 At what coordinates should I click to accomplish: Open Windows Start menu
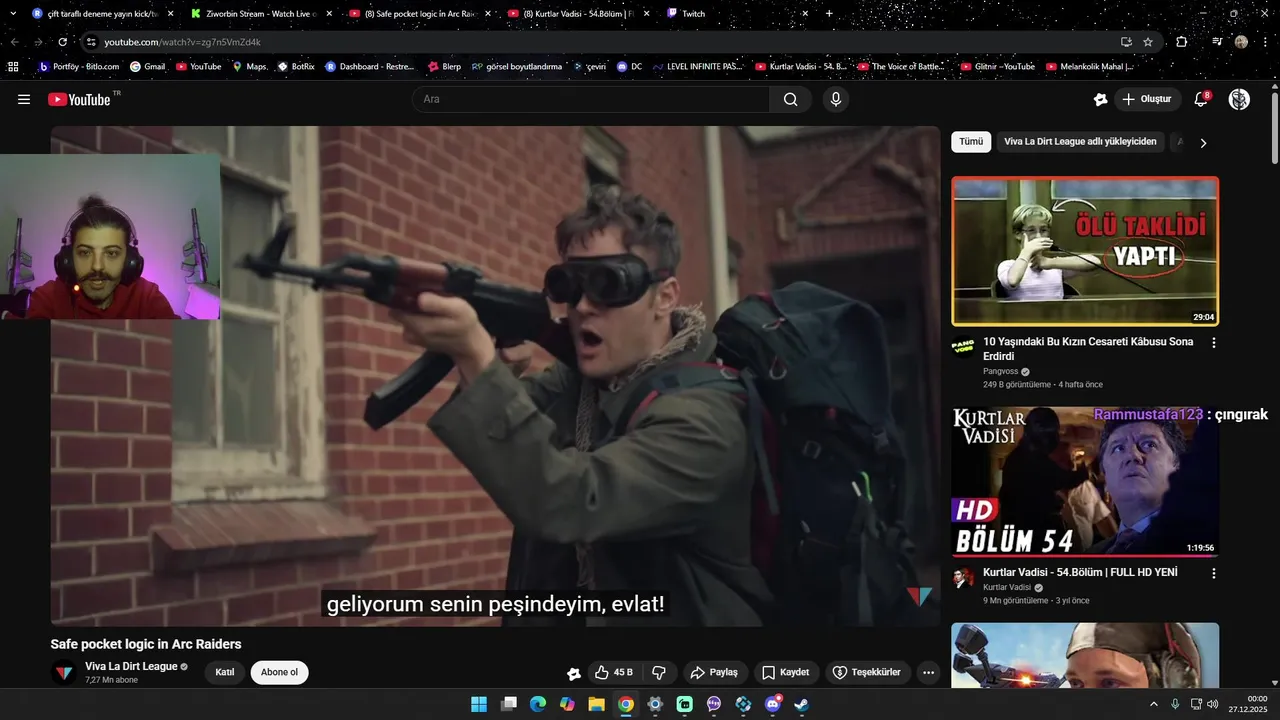click(479, 704)
